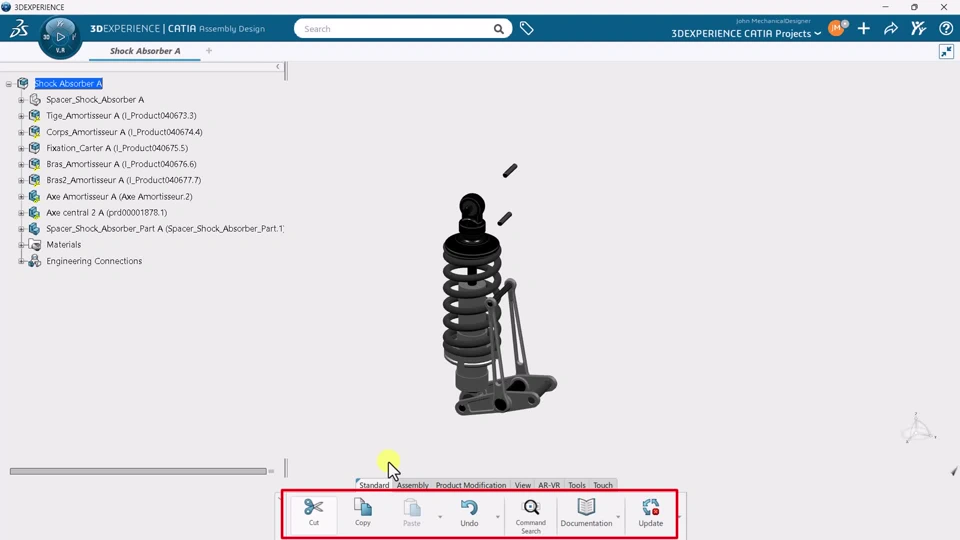Open 3DEXPERIENCE CATIA Projects dropdown
The image size is (960, 540).
coord(746,34)
